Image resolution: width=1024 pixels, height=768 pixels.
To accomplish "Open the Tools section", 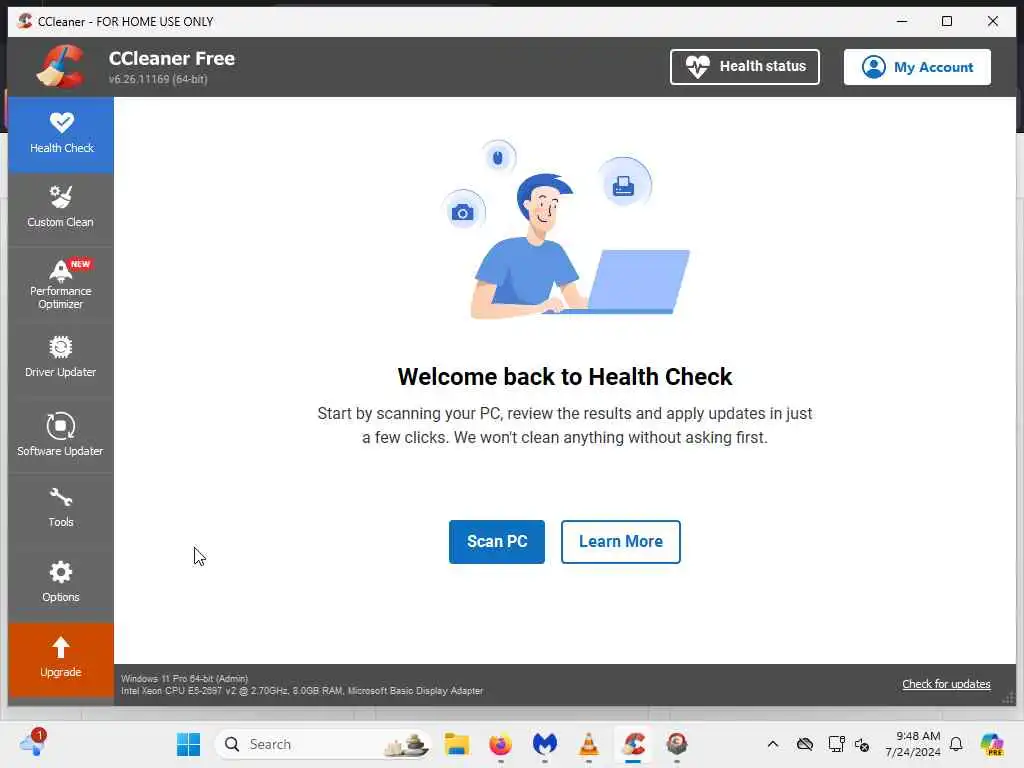I will pyautogui.click(x=61, y=508).
